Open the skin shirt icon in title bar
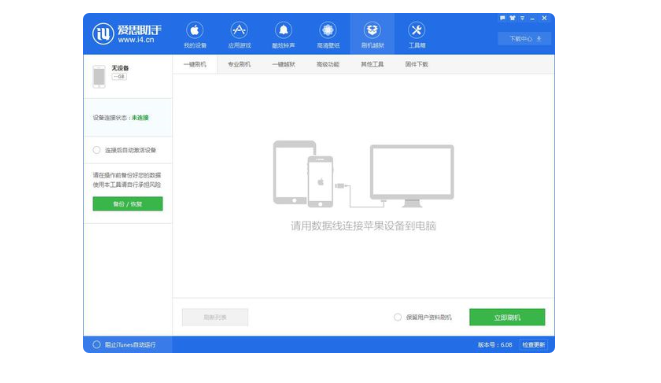Screen dimensions: 661x383 [512, 18]
